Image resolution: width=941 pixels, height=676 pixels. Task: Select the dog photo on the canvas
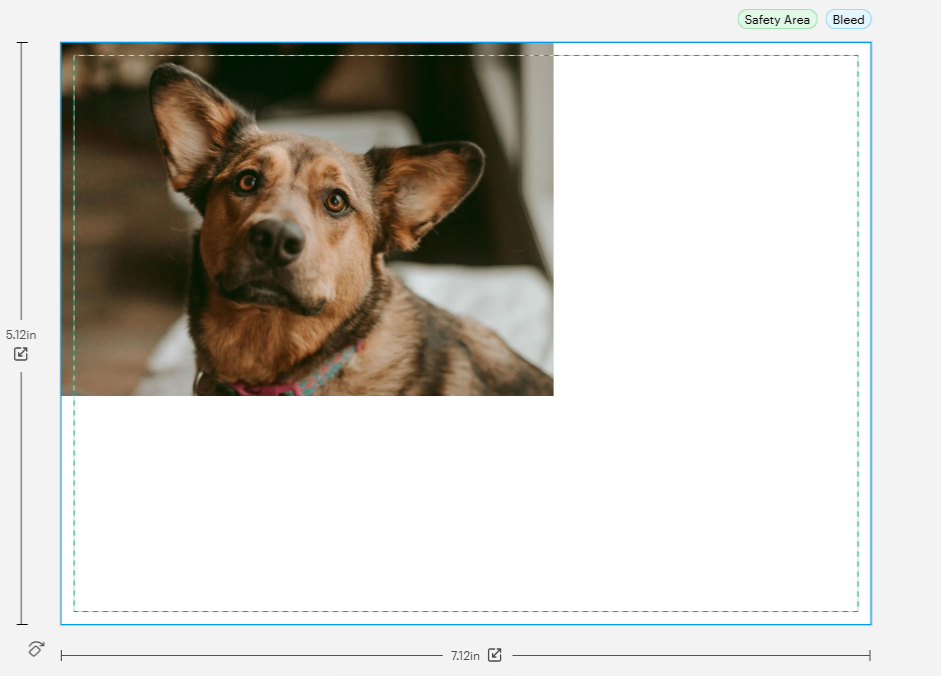(x=307, y=219)
